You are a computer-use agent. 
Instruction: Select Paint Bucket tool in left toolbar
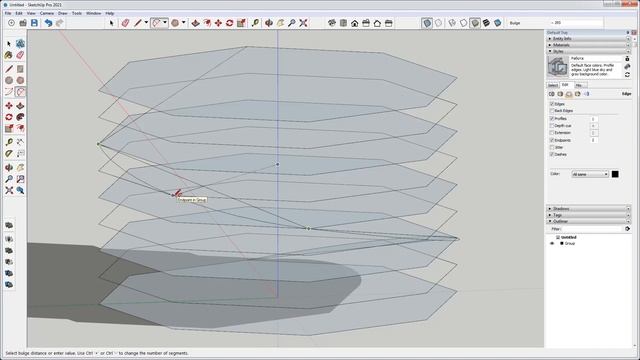9,55
